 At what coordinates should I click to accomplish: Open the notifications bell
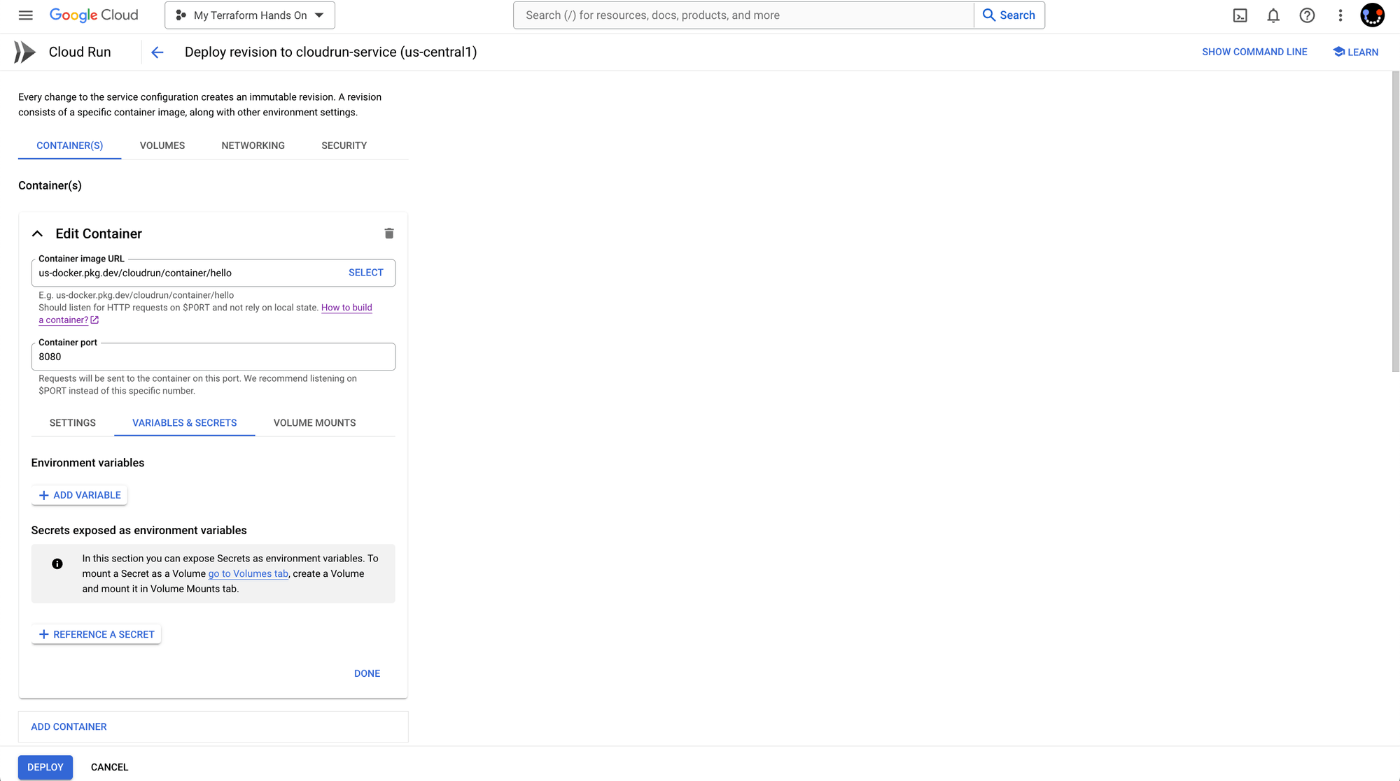pyautogui.click(x=1273, y=15)
